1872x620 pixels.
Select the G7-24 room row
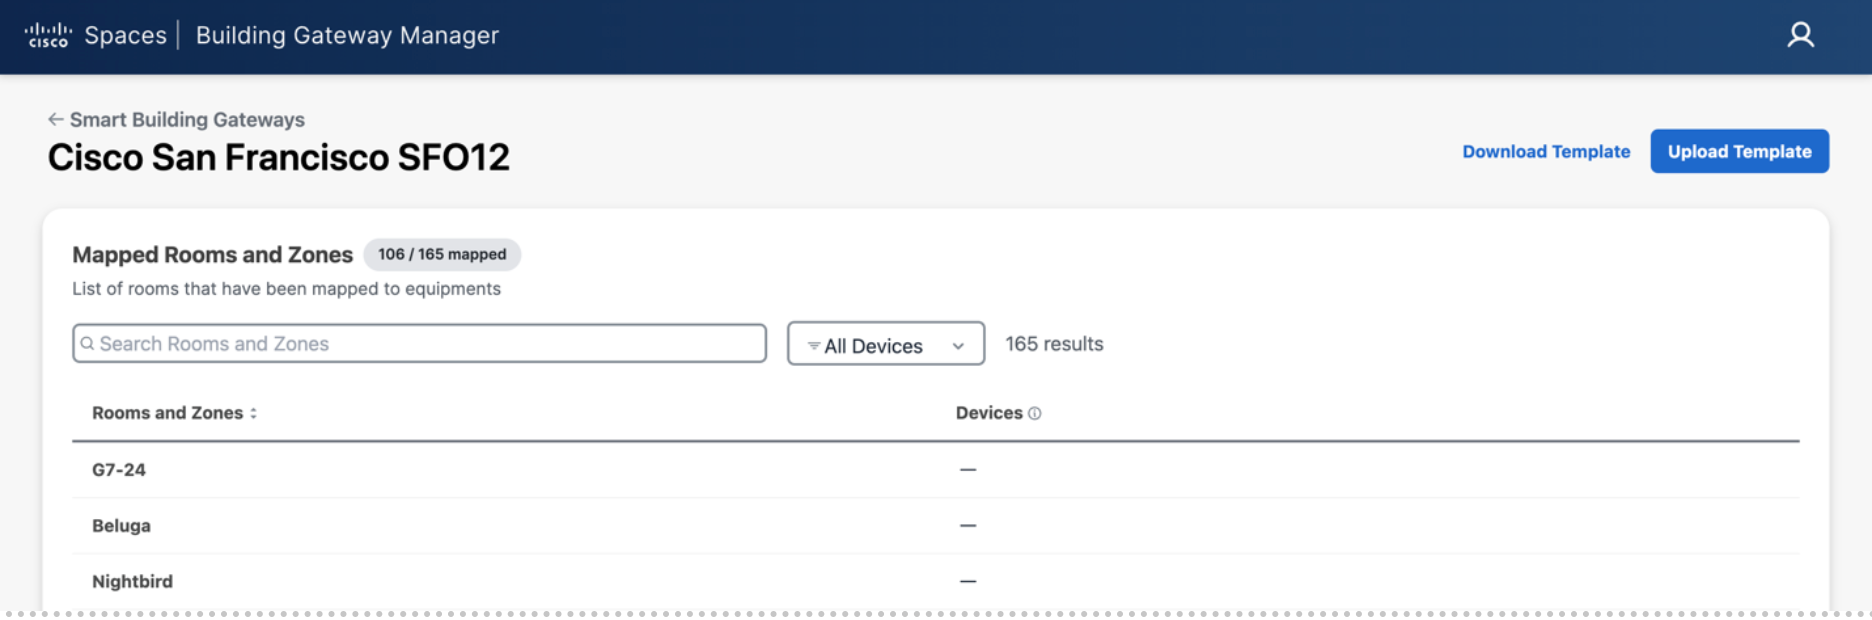119,470
